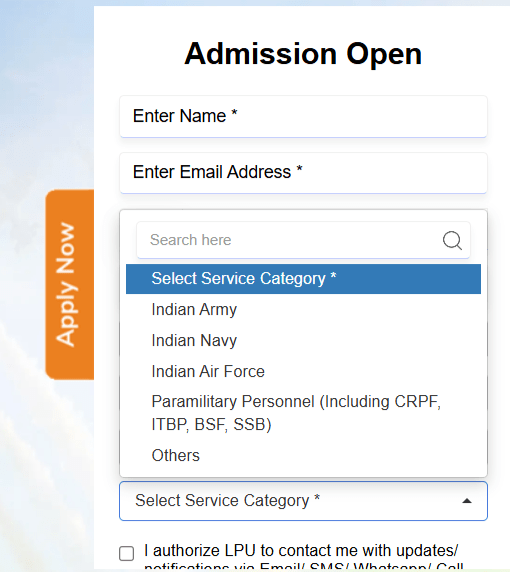Tick the LPU contact authorization checkbox
The image size is (510, 572).
(x=127, y=553)
